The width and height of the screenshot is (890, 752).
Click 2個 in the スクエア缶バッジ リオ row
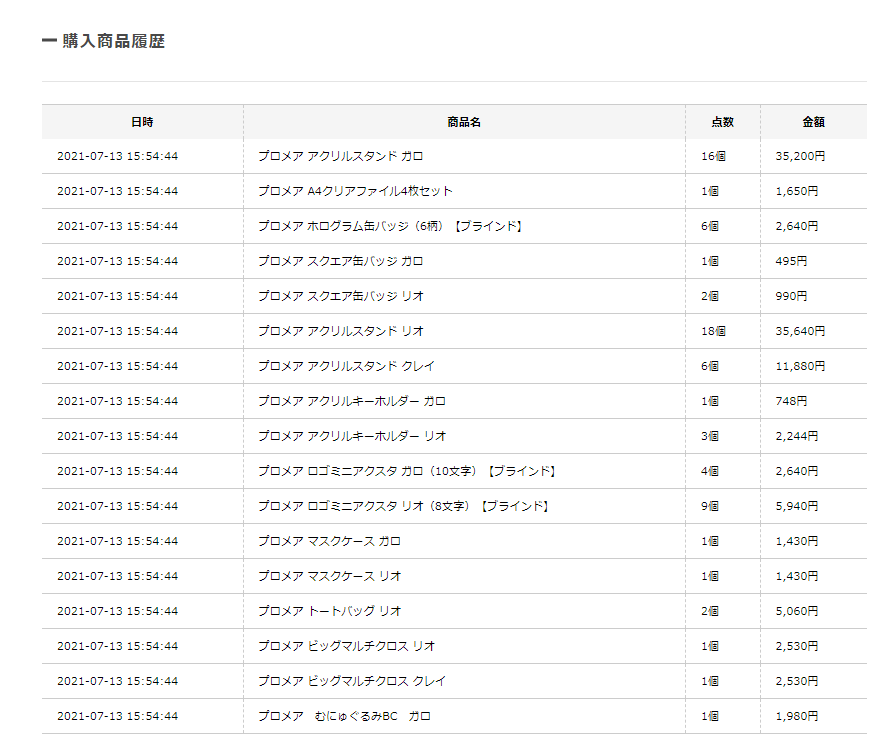coord(710,296)
